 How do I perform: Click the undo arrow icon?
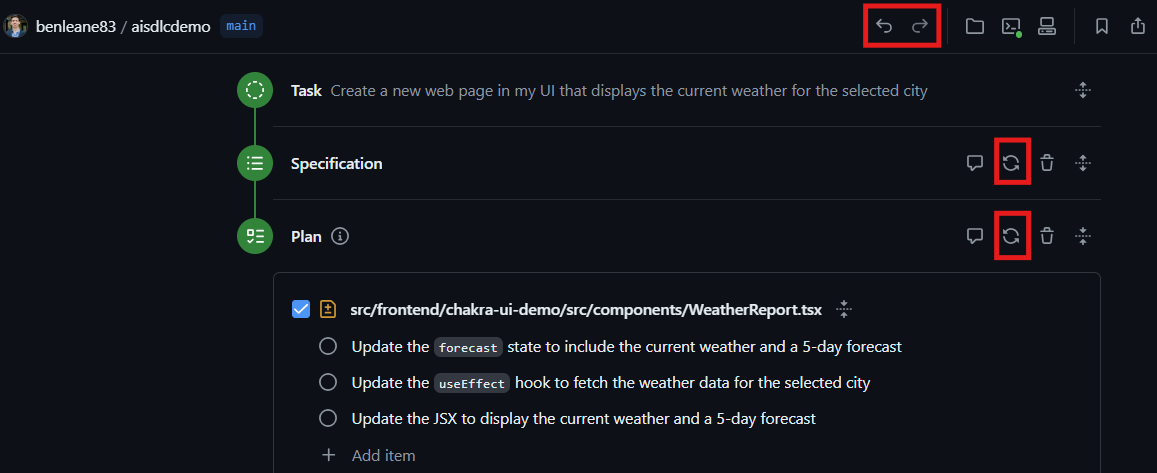point(884,27)
